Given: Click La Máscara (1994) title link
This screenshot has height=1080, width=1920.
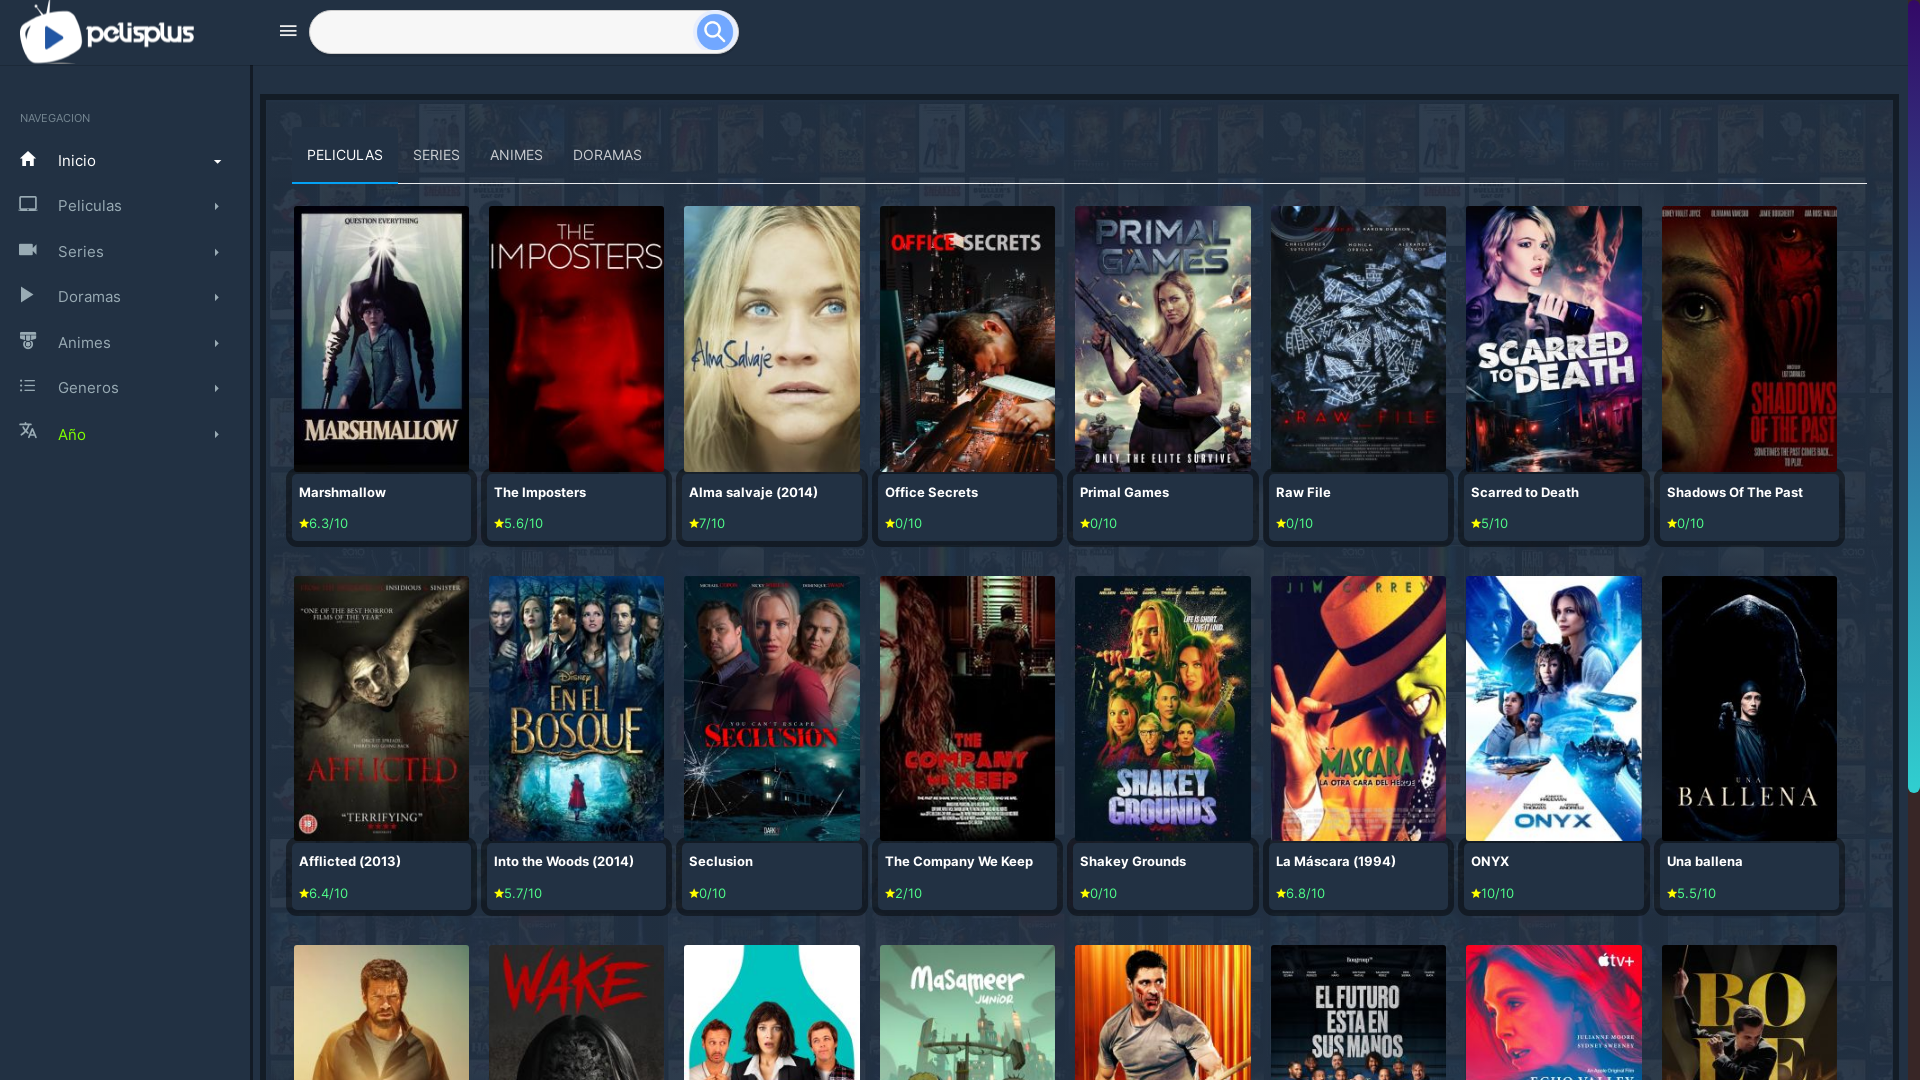Looking at the screenshot, I should coord(1336,861).
